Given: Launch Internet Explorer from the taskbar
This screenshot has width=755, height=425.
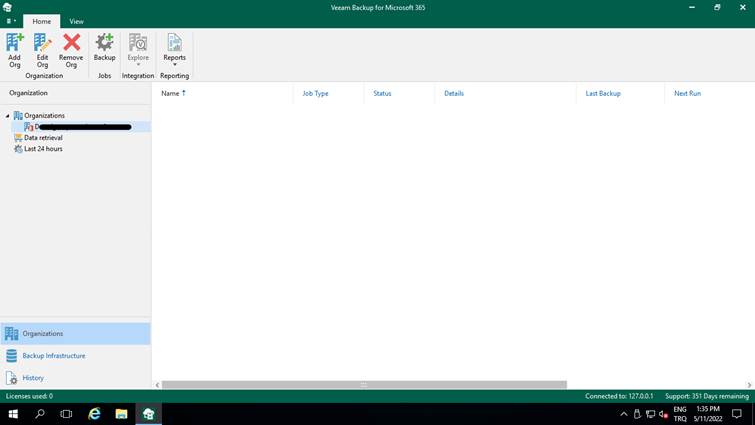Looking at the screenshot, I should (94, 414).
